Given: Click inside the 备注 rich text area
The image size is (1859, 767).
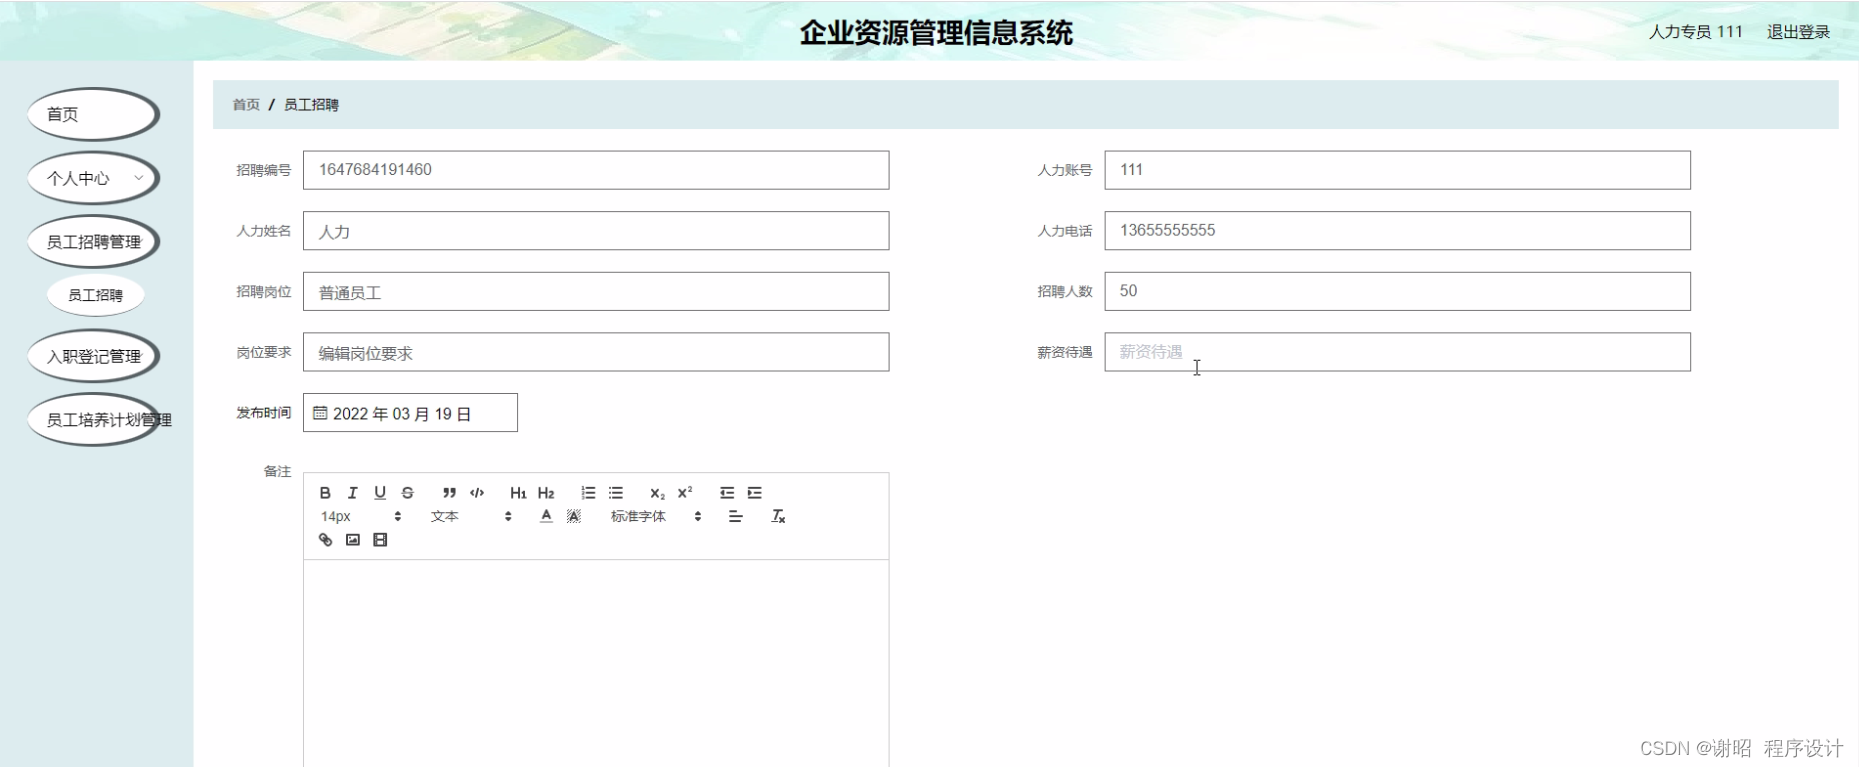Looking at the screenshot, I should coord(596,663).
